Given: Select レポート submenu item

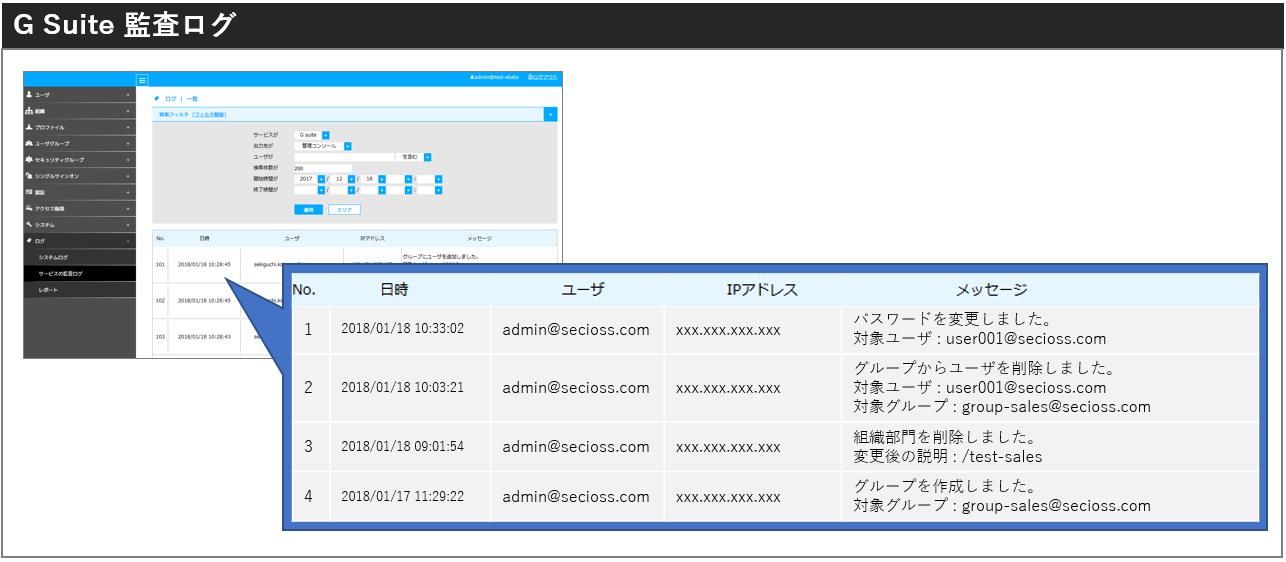Looking at the screenshot, I should pyautogui.click(x=79, y=289).
